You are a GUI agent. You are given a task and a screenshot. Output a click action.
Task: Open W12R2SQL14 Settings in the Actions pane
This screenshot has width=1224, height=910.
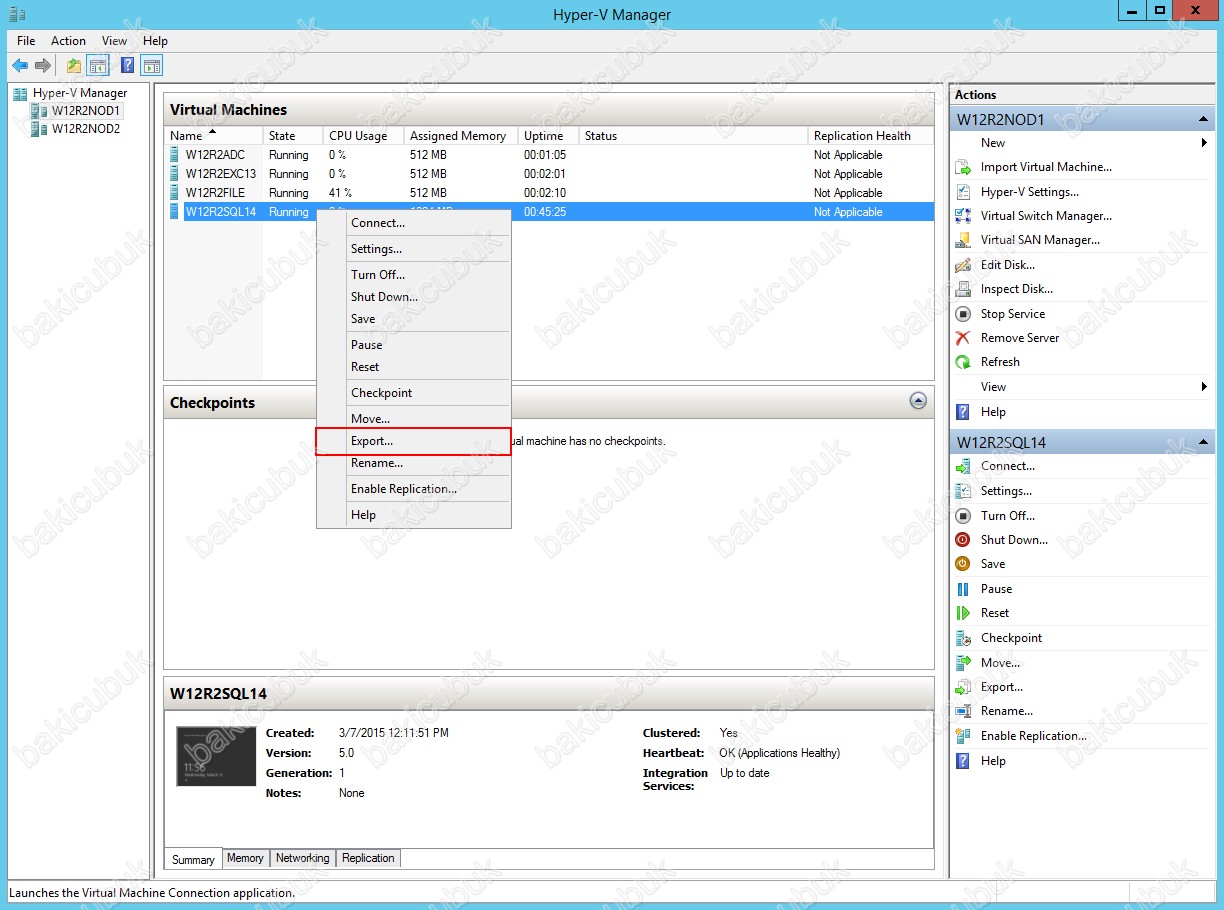click(x=1006, y=491)
